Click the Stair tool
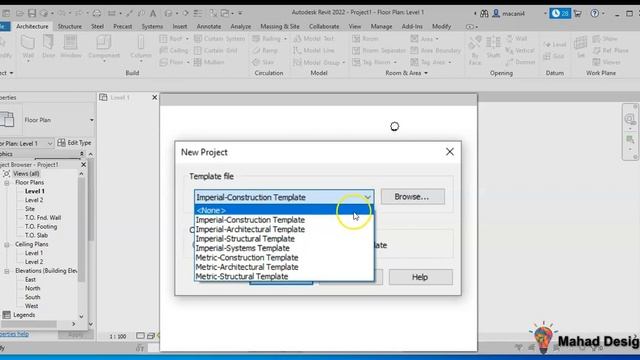The height and width of the screenshot is (360, 640). coord(263,62)
